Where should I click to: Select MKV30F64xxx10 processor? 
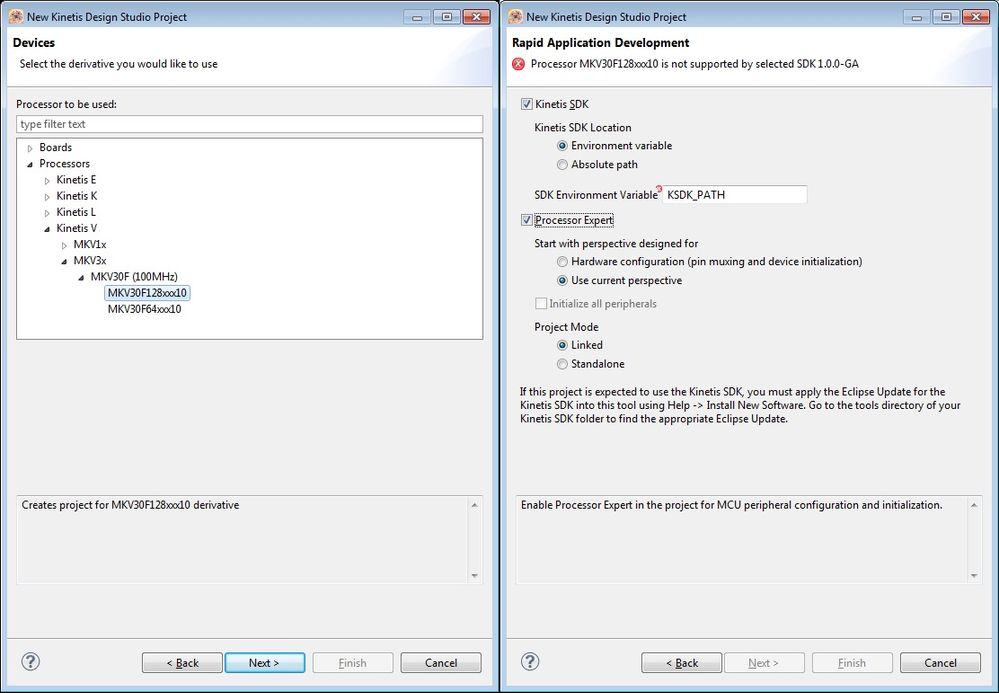(x=145, y=309)
